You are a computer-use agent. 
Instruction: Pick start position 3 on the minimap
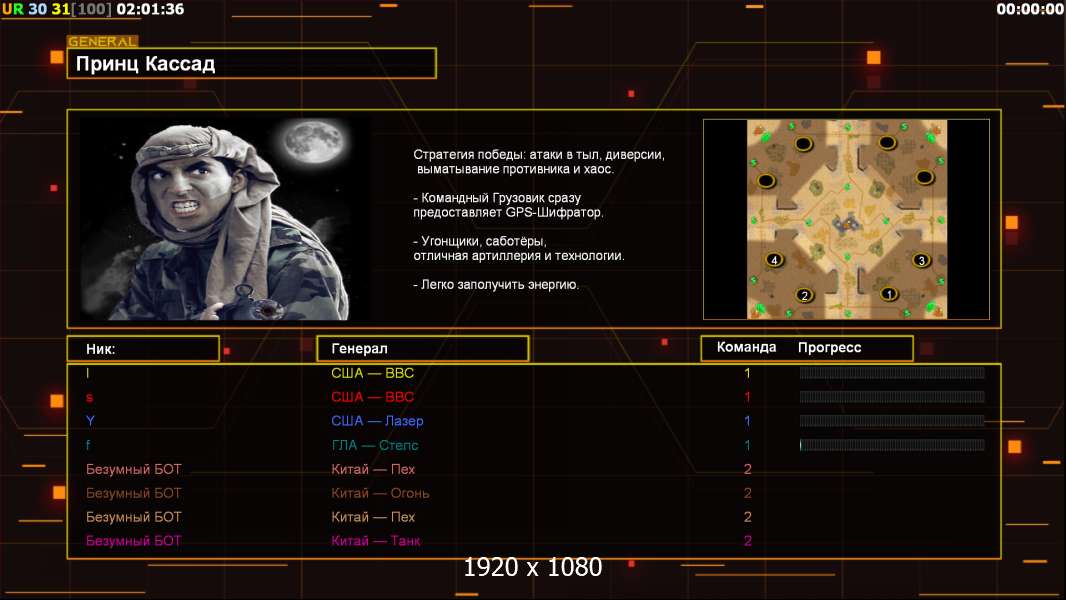tap(921, 260)
